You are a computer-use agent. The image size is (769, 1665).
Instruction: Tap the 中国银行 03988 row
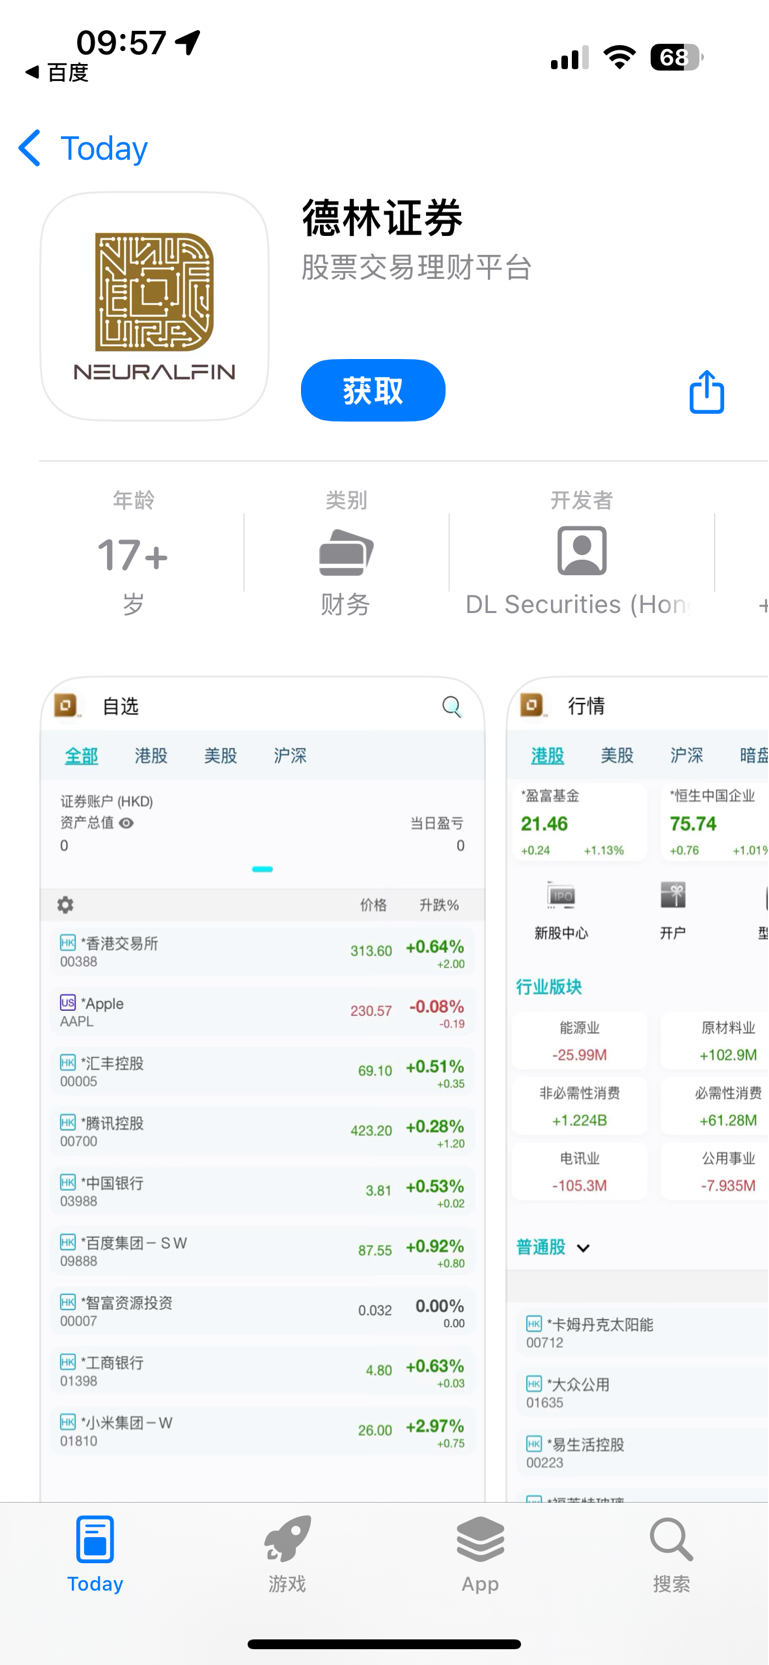tap(262, 1192)
